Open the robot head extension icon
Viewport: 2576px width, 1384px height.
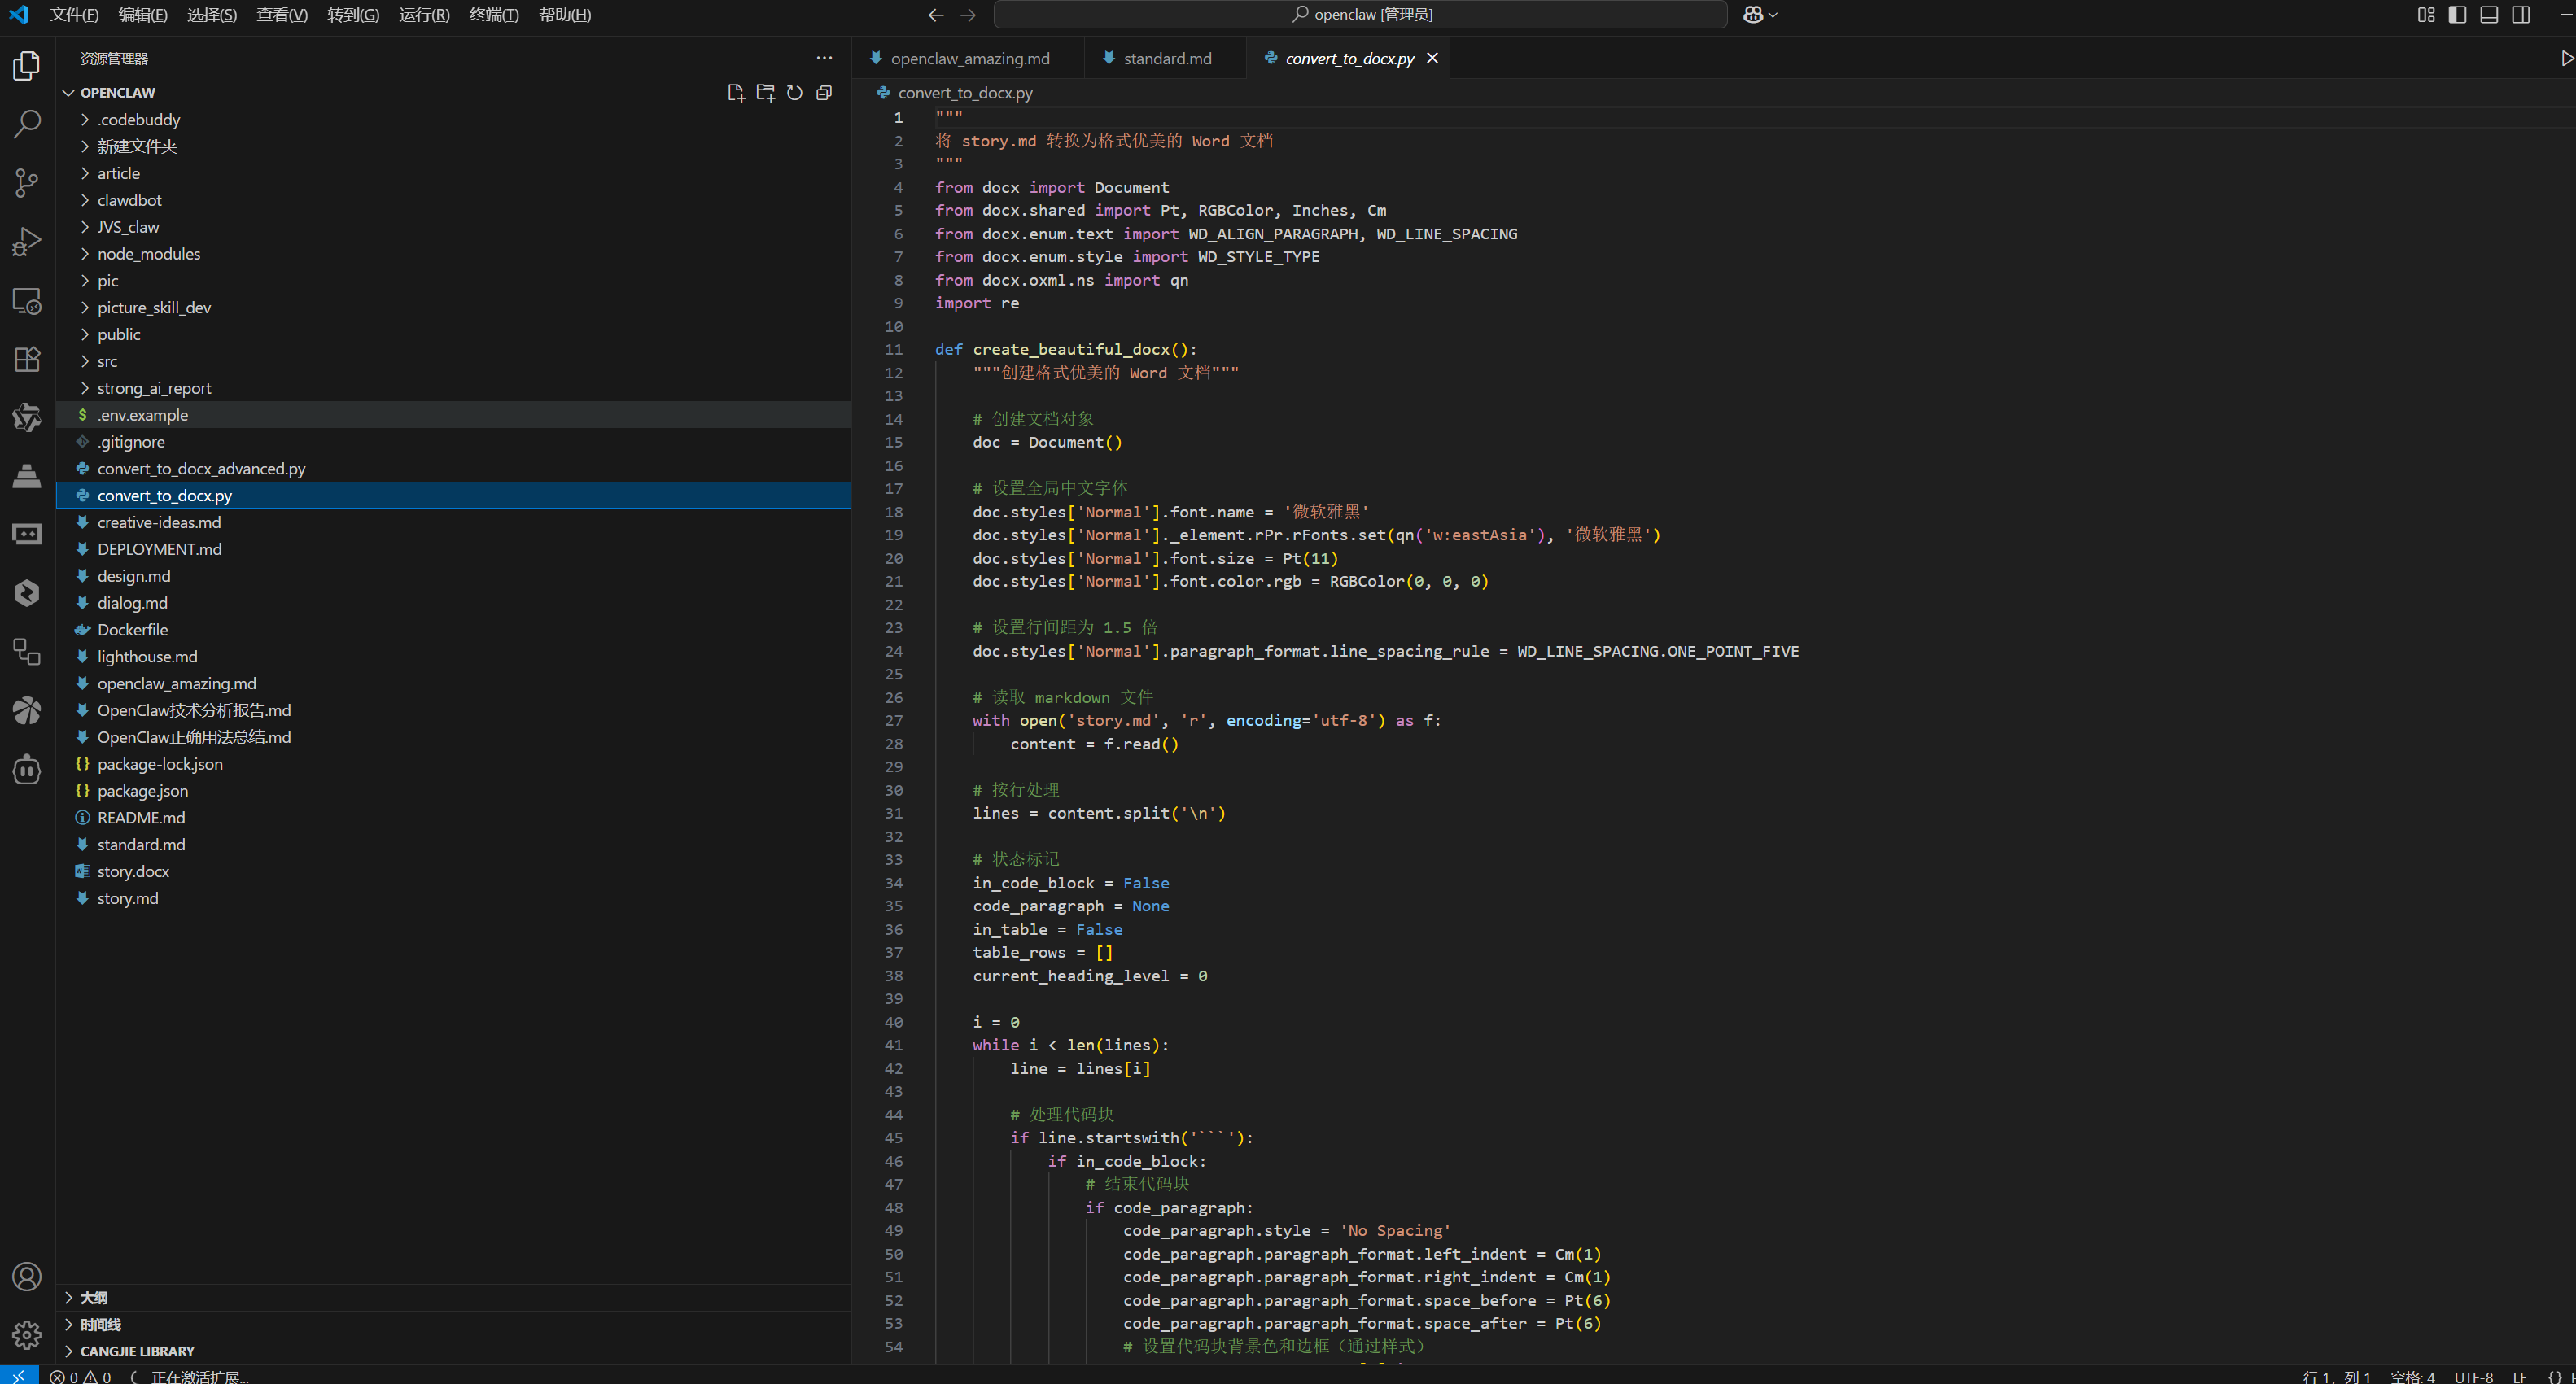pos(27,769)
